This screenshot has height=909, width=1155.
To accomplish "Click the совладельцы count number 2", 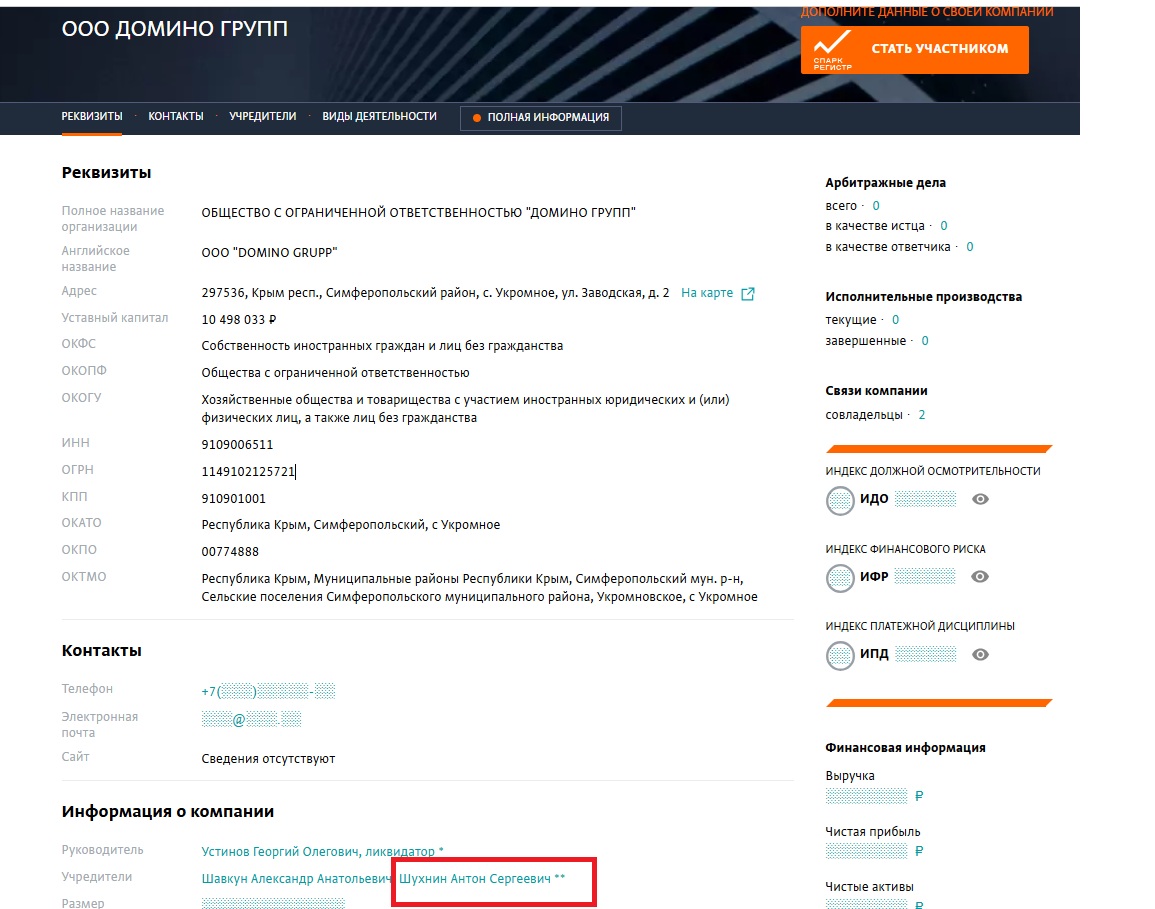I will (922, 415).
